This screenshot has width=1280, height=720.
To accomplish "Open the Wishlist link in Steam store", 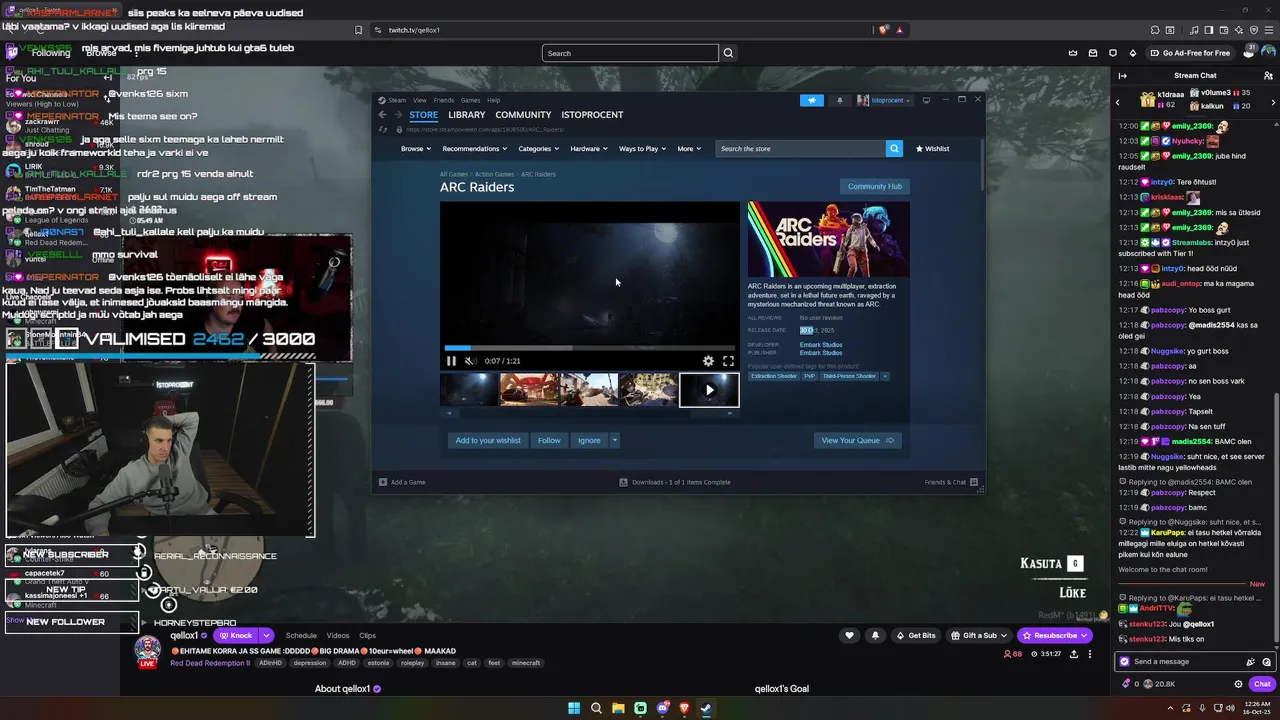I will 932,149.
